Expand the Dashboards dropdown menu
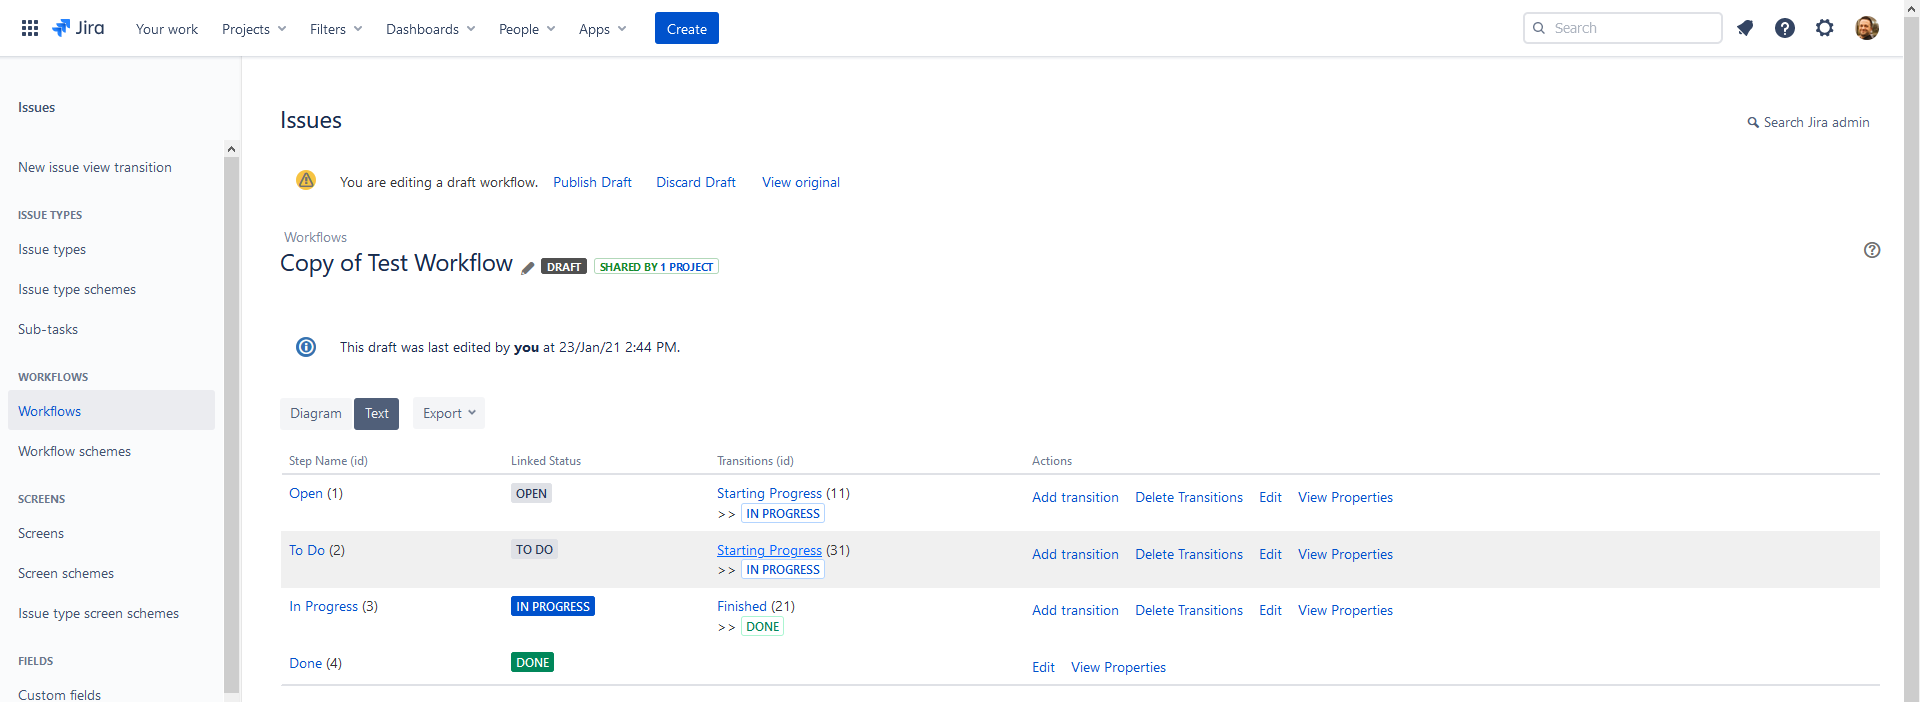1920x702 pixels. 430,29
